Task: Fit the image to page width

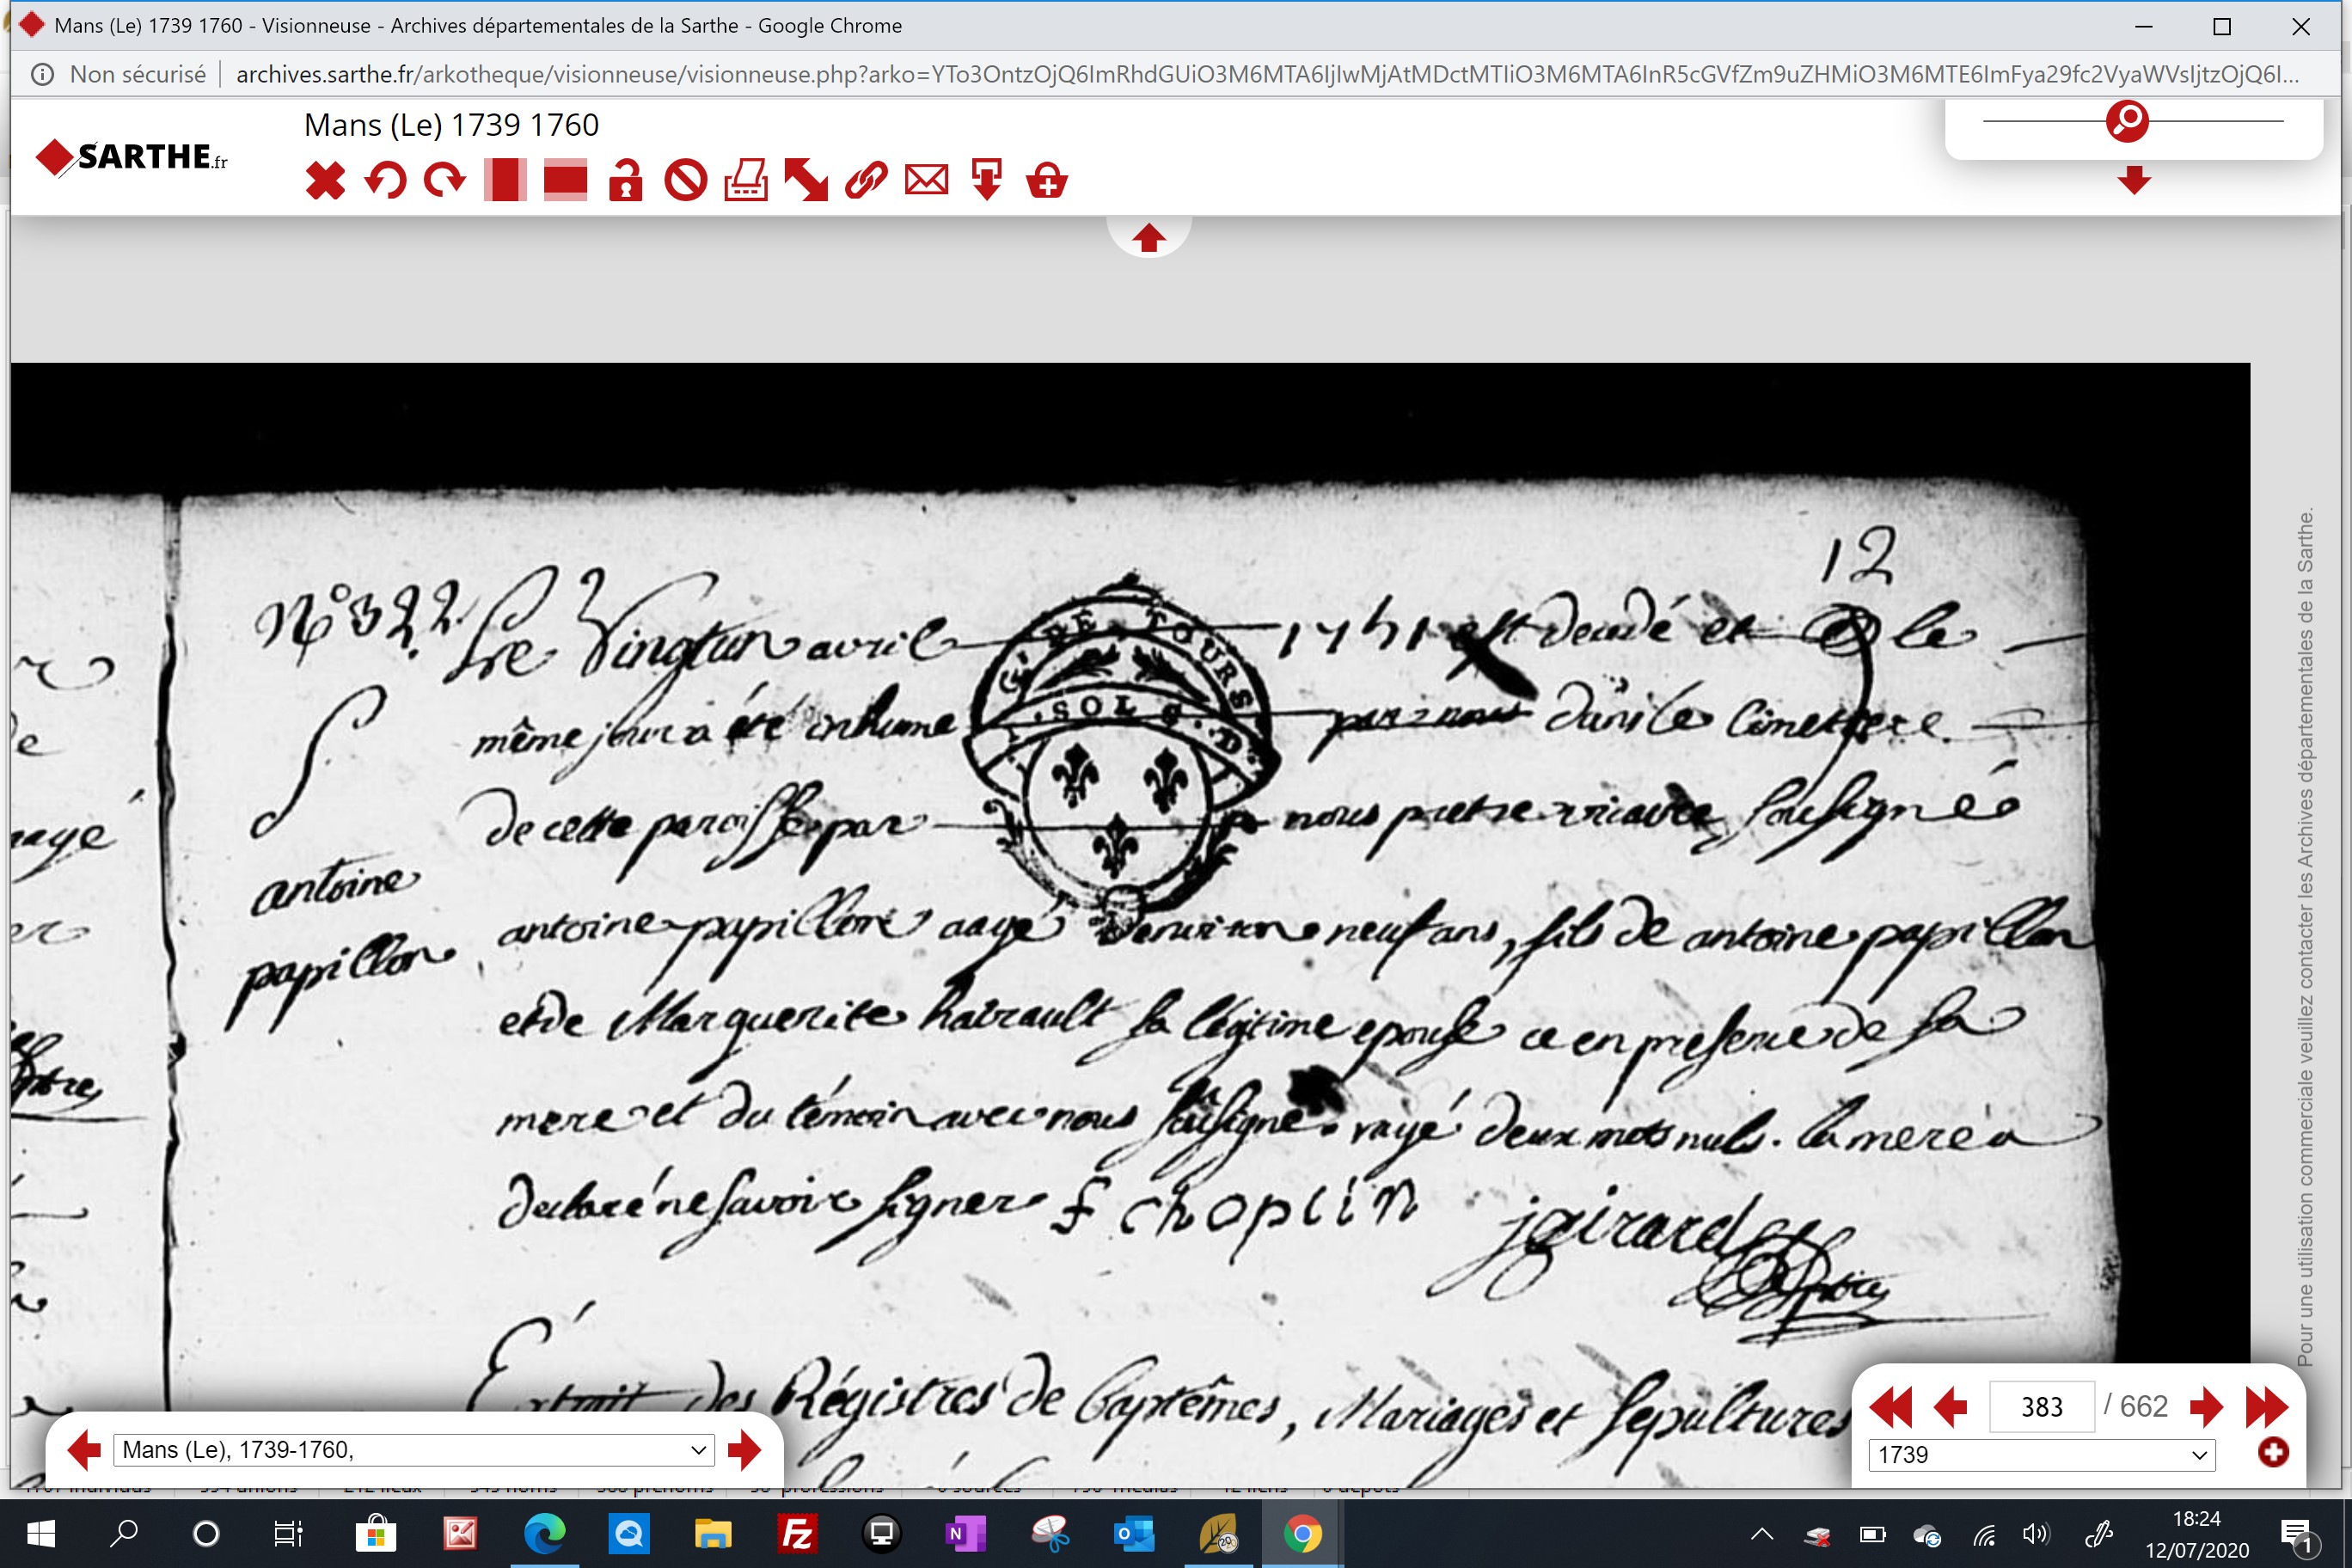Action: (565, 181)
